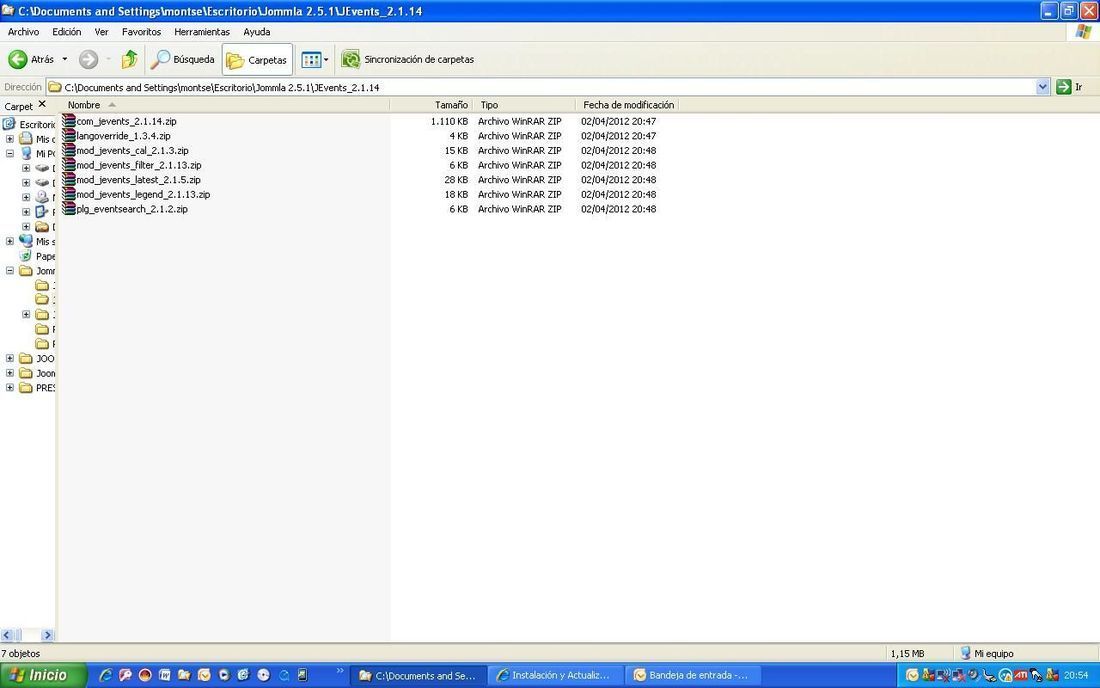Expand the JOO folder tree node
The image size is (1100, 688).
pyautogui.click(x=10, y=358)
